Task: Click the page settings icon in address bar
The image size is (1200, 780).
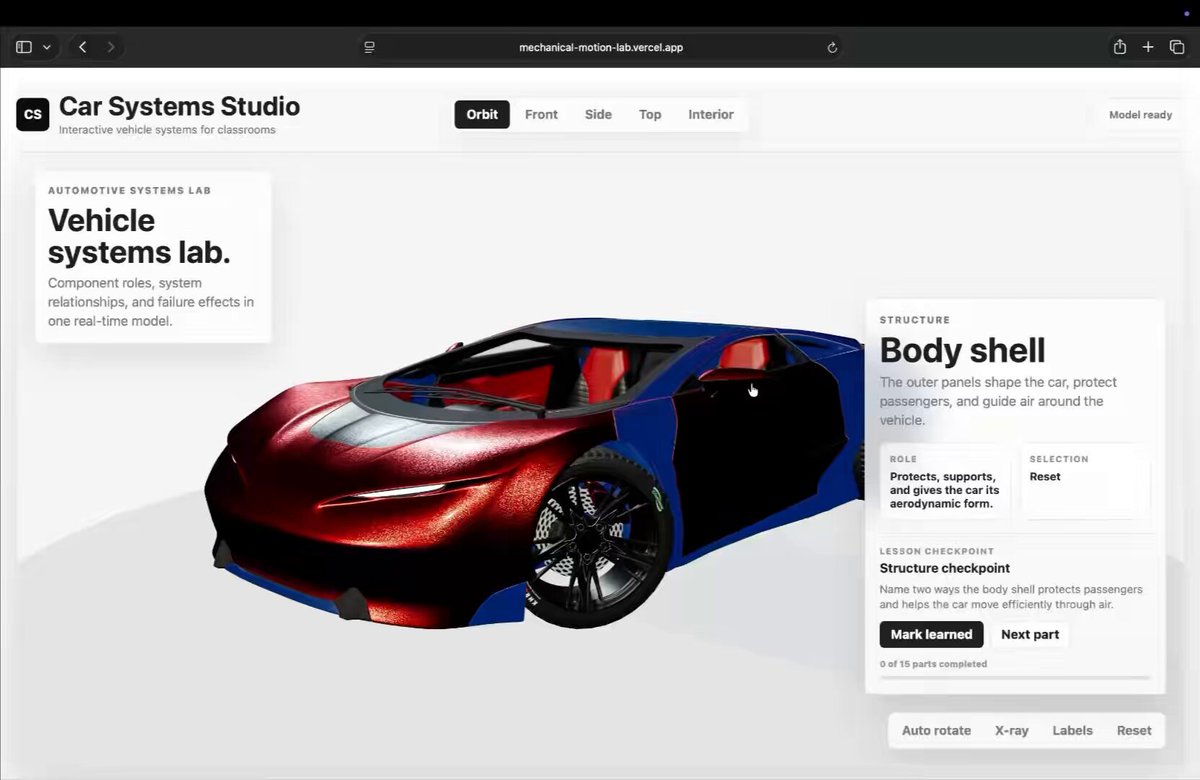Action: point(369,47)
